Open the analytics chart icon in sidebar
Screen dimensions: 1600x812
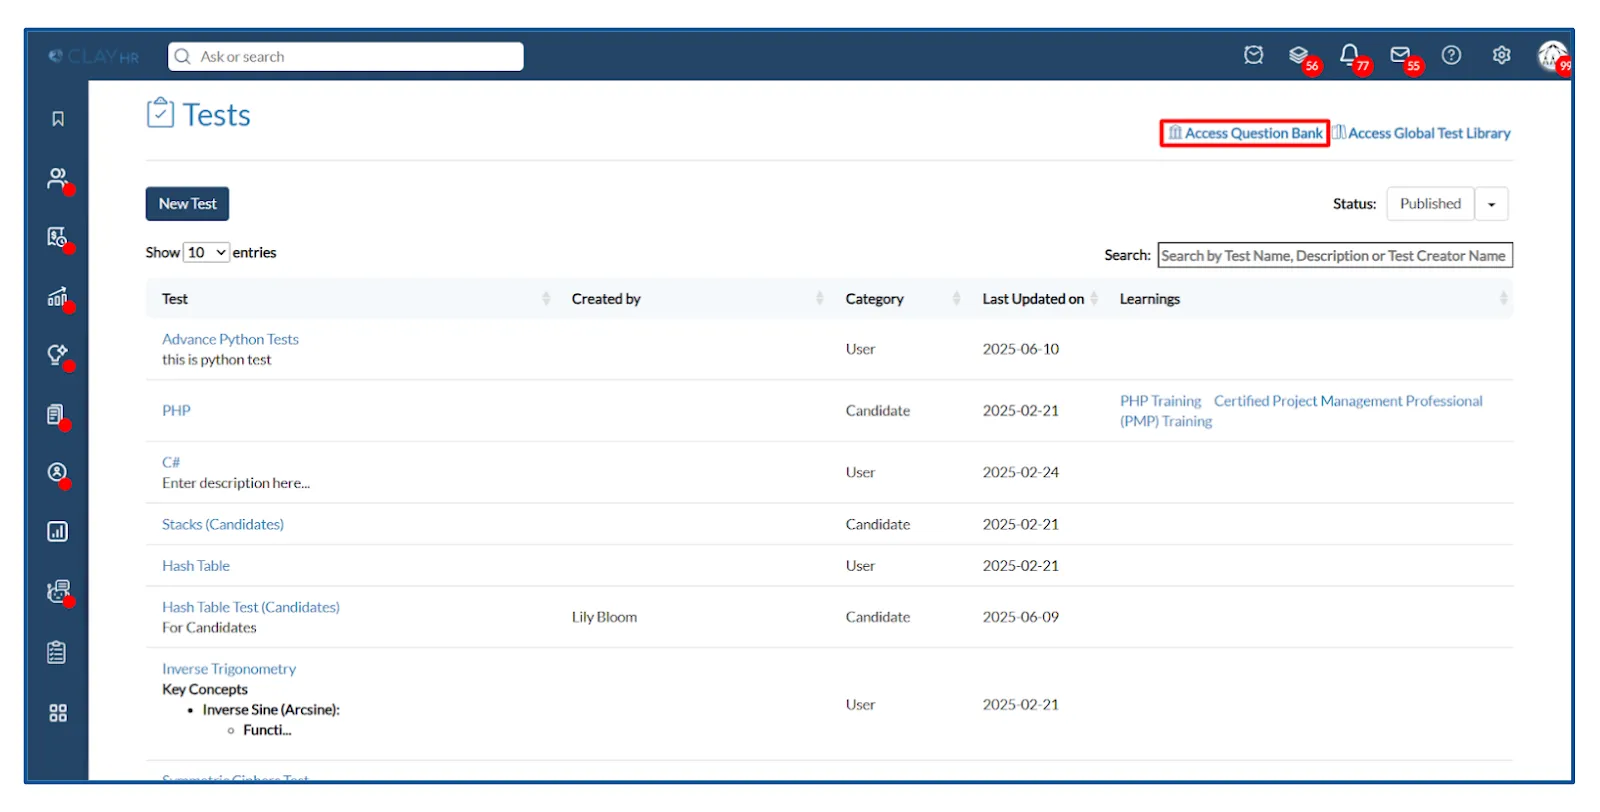(x=58, y=297)
